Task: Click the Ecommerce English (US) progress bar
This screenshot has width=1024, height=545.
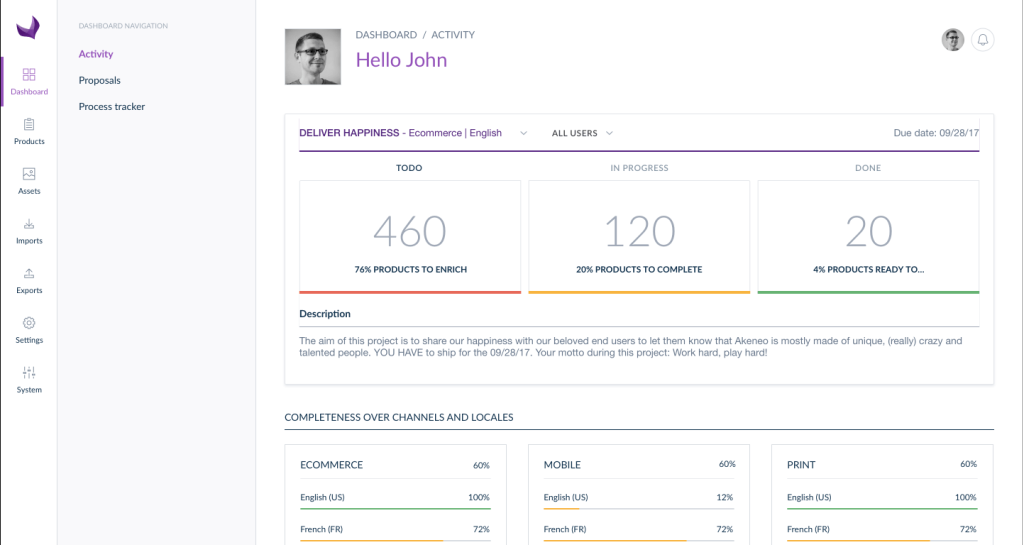Action: click(395, 508)
